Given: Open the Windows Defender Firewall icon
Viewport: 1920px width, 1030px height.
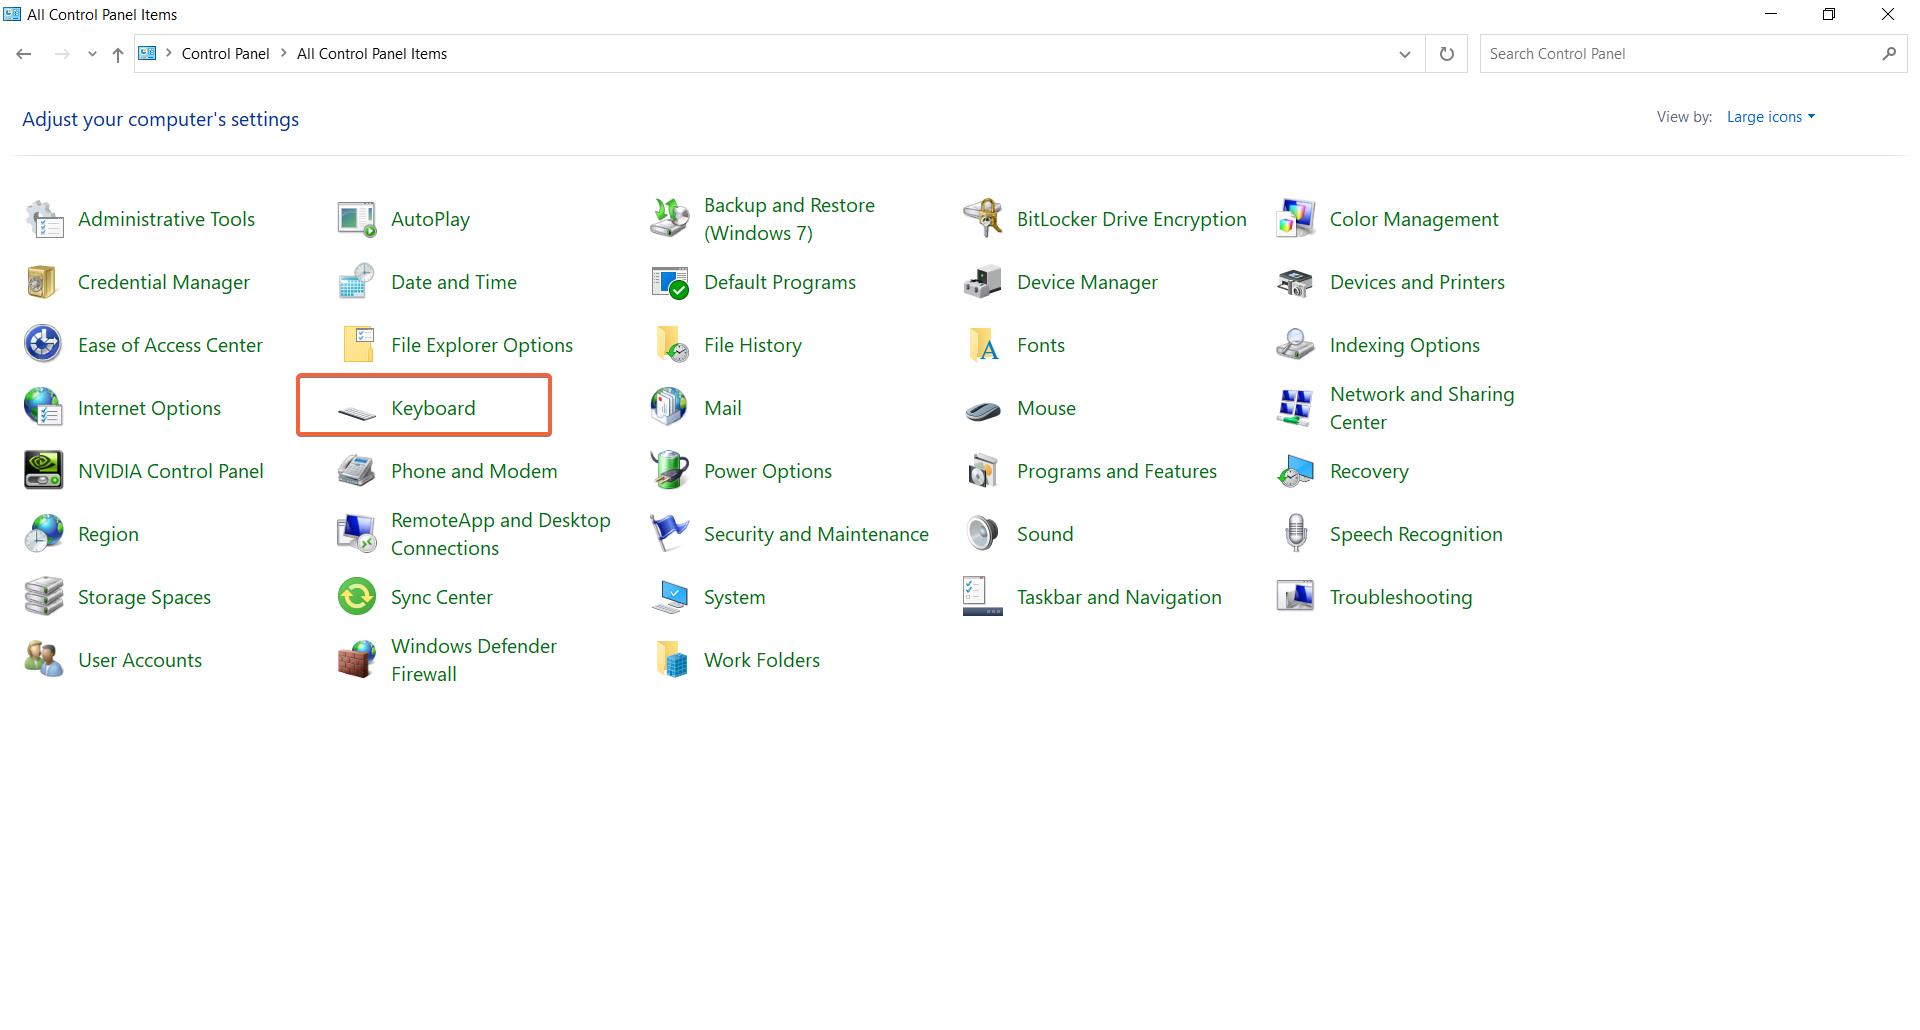Looking at the screenshot, I should pos(357,660).
